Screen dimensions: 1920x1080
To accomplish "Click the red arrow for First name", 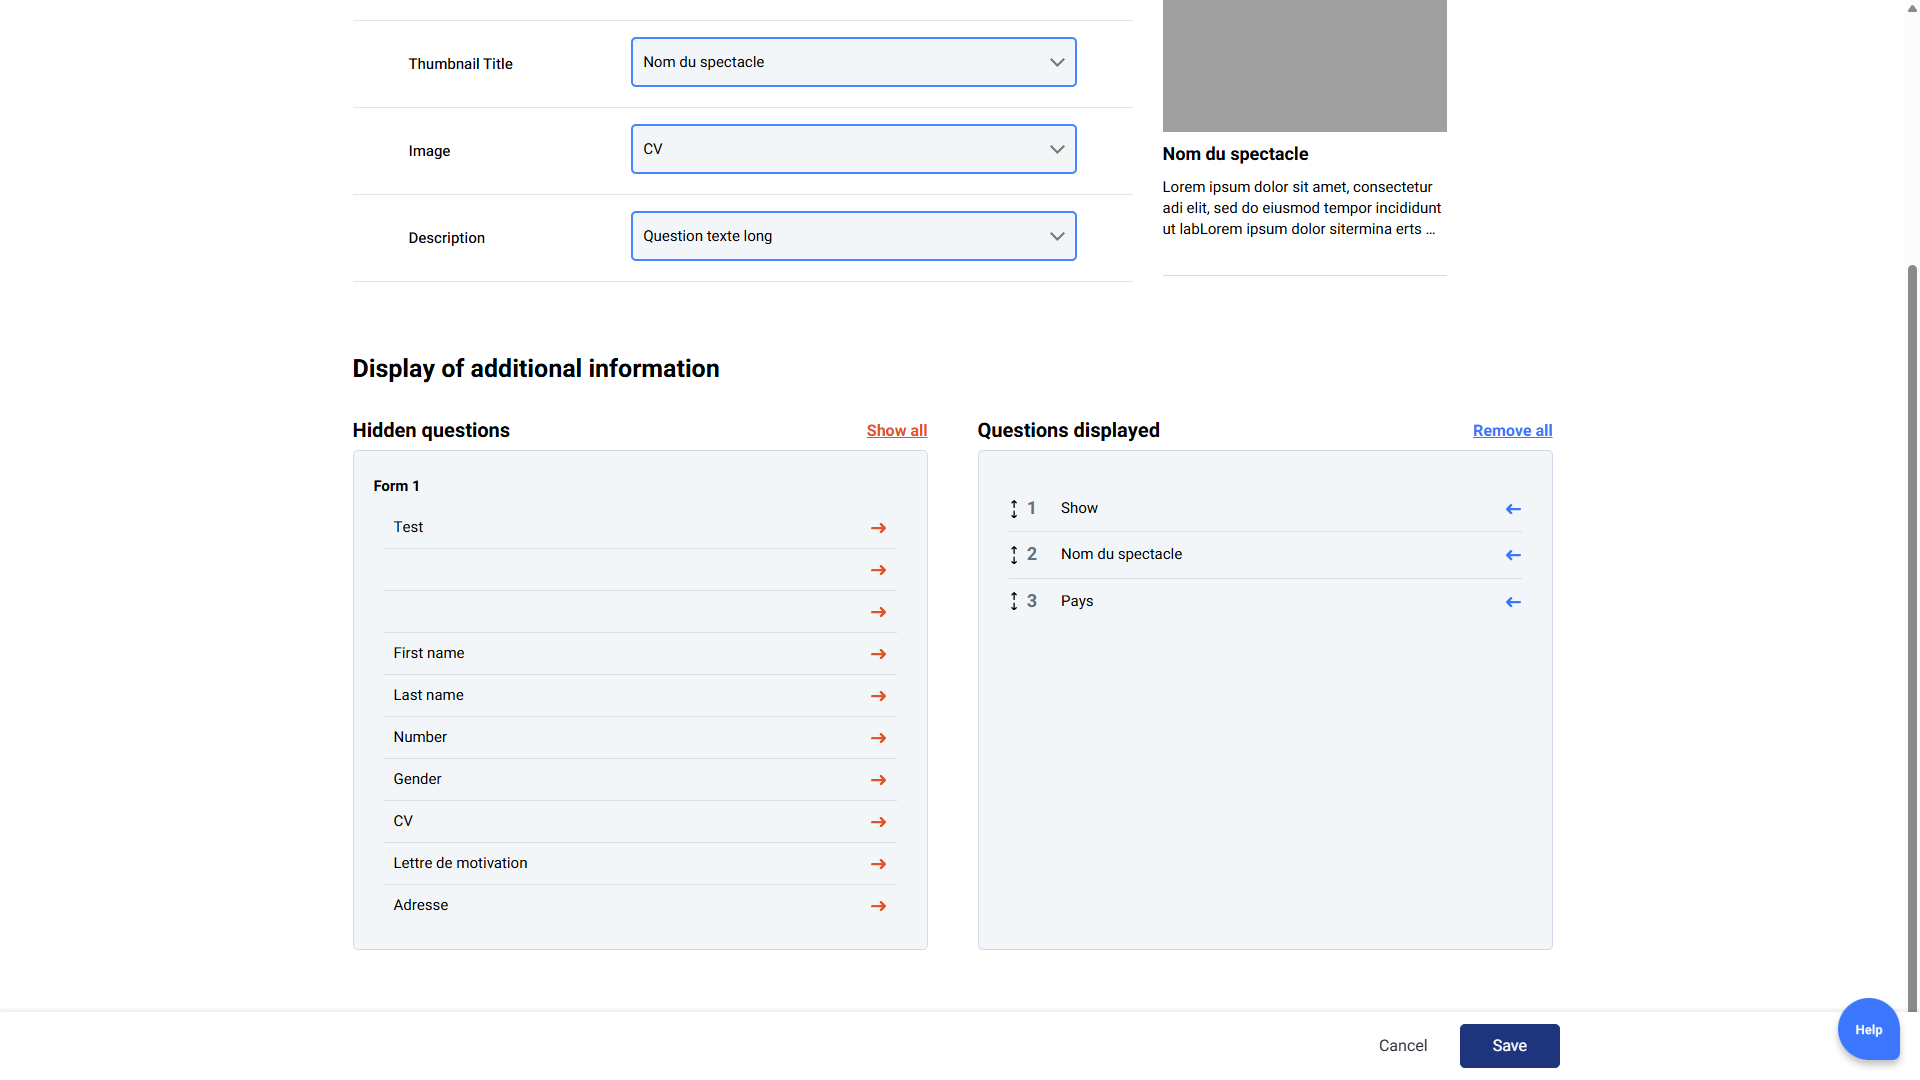I will click(x=878, y=654).
